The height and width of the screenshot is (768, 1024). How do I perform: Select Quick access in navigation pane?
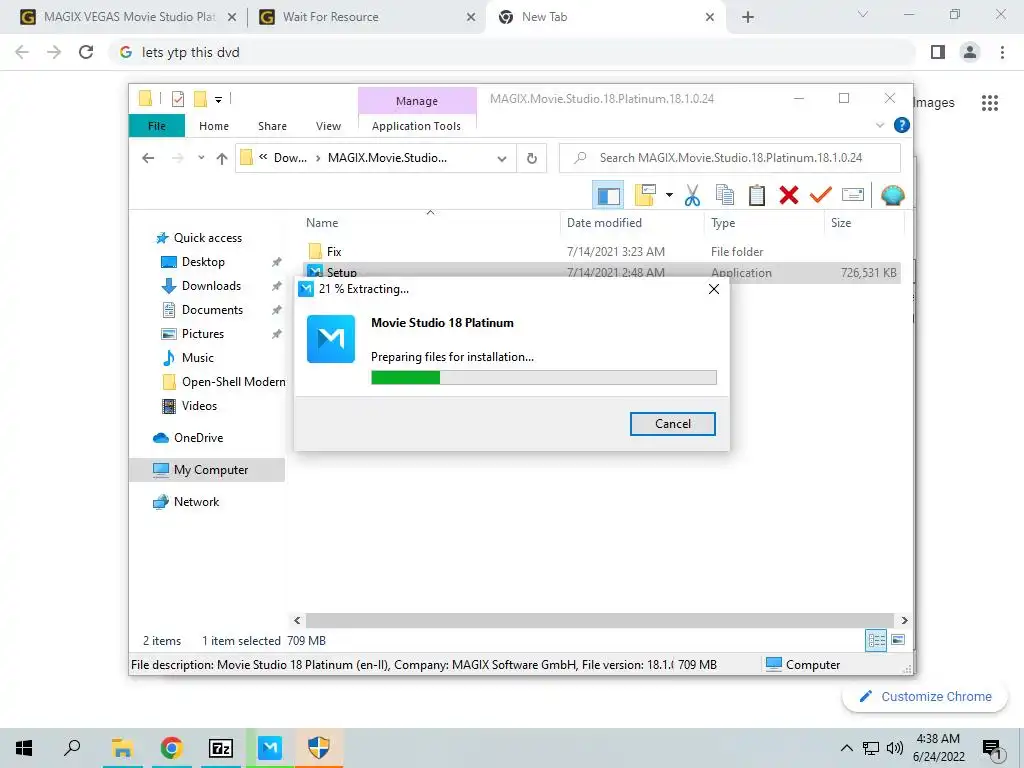tap(208, 238)
